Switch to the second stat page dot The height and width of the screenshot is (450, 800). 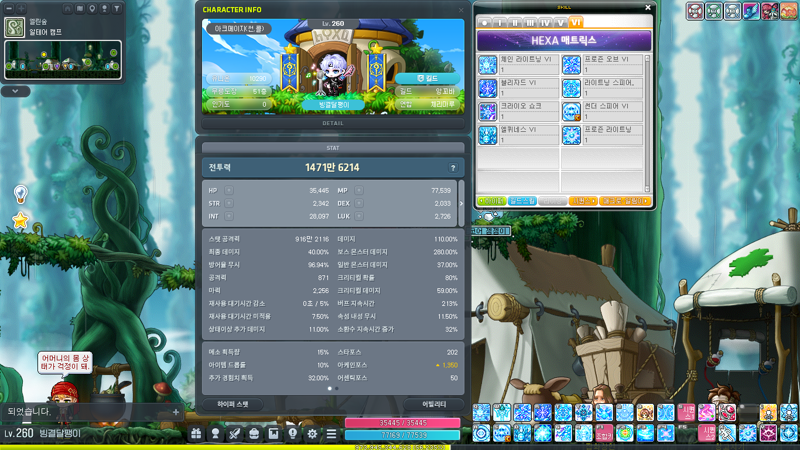click(336, 388)
